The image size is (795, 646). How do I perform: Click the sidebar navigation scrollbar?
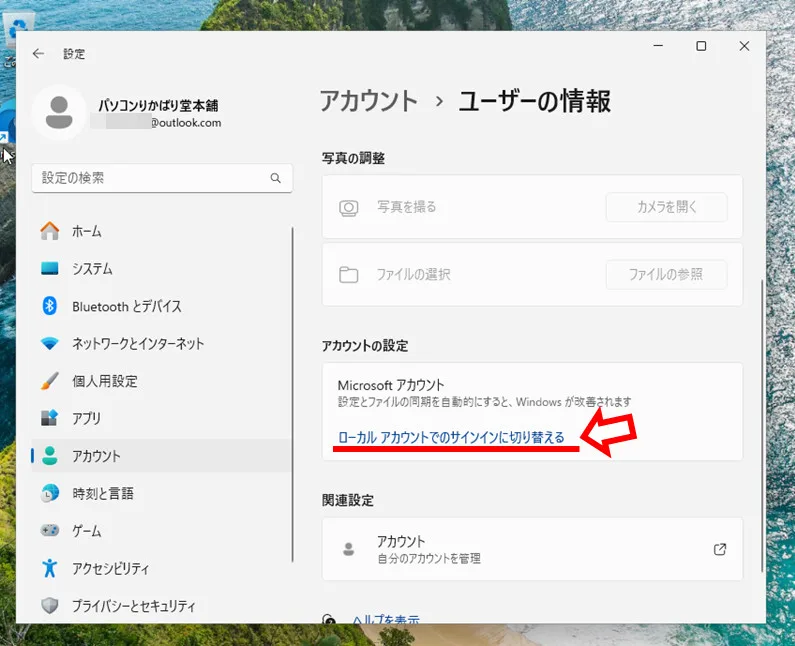(293, 394)
